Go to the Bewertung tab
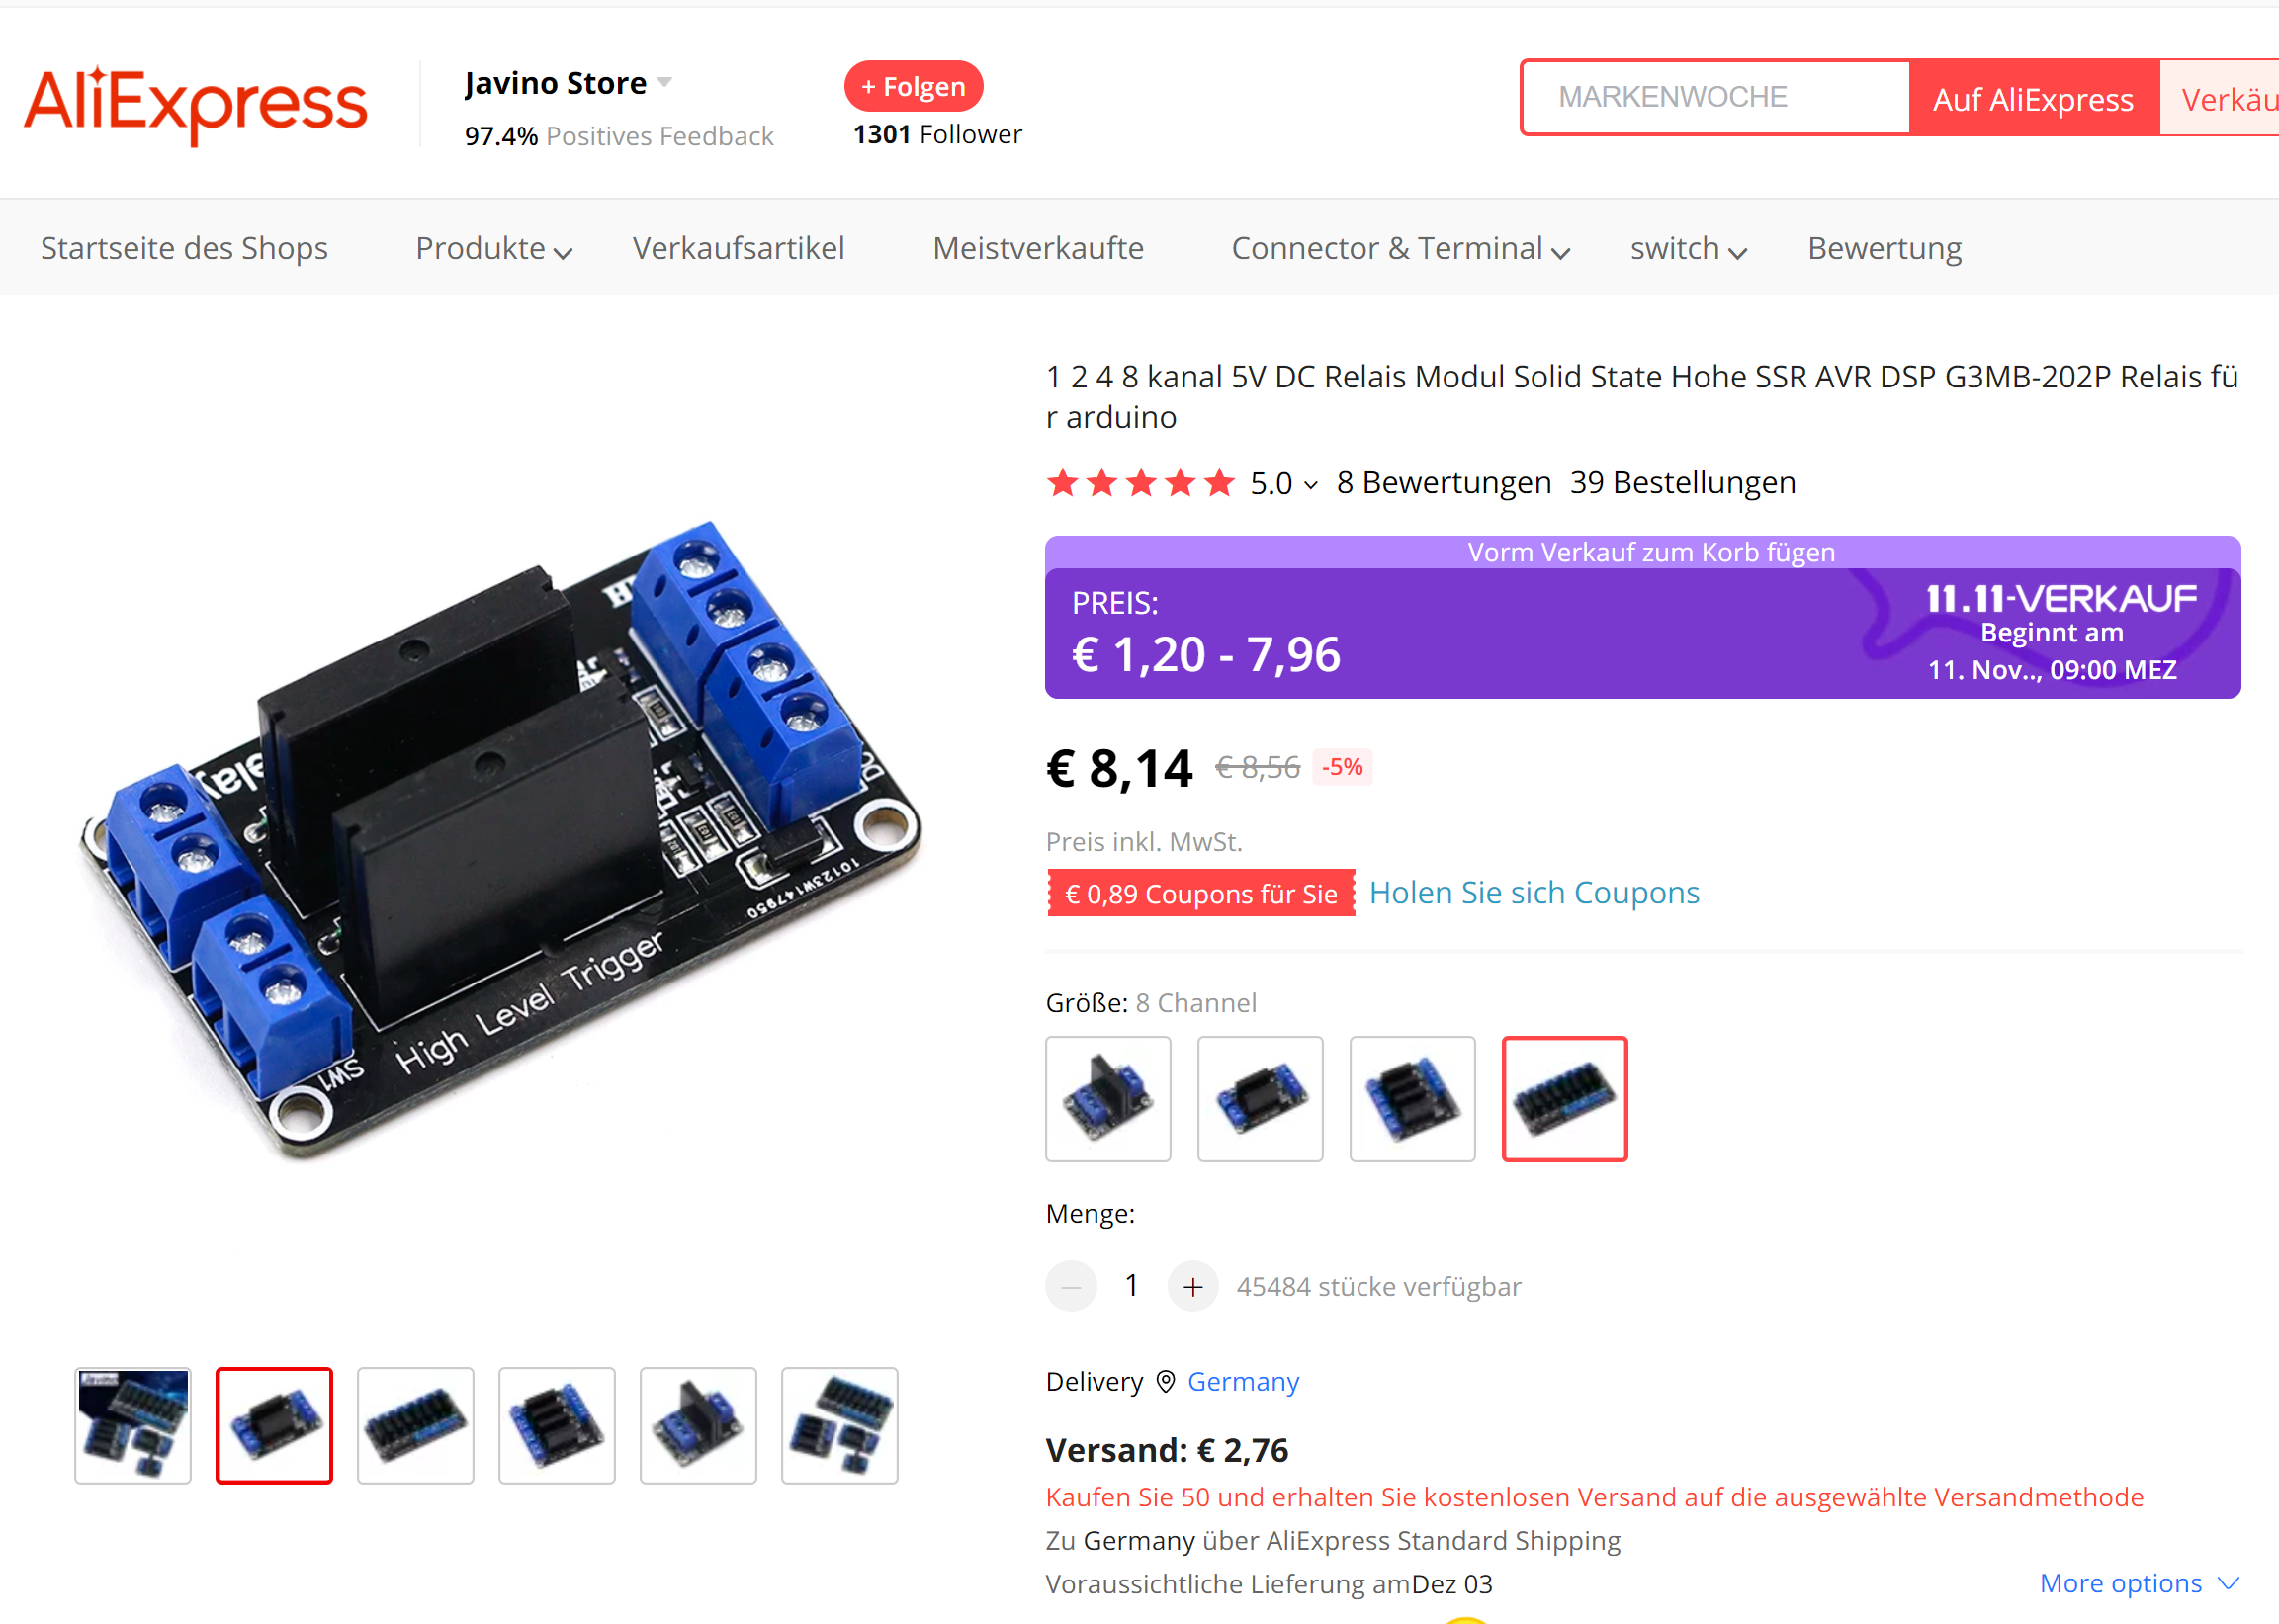This screenshot has width=2279, height=1624. 1884,248
